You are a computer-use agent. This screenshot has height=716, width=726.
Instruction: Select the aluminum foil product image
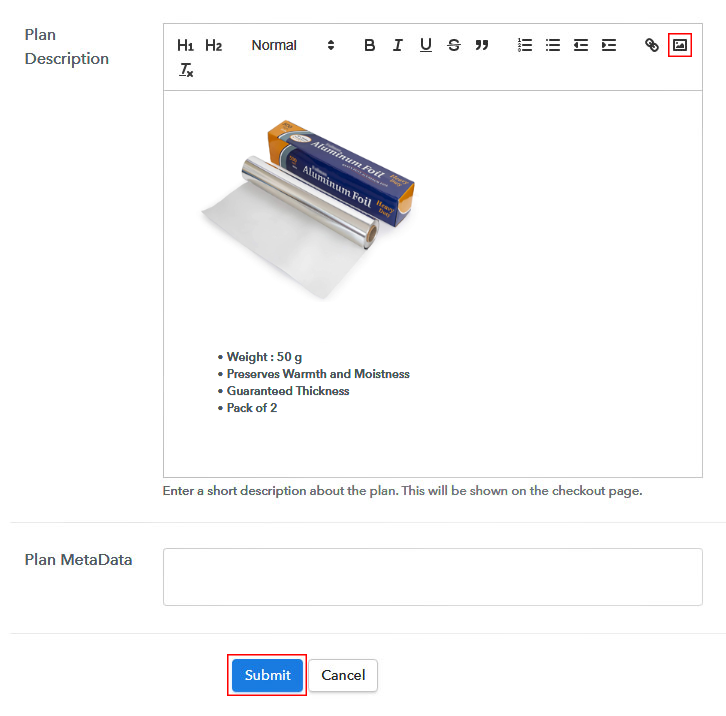tap(307, 210)
